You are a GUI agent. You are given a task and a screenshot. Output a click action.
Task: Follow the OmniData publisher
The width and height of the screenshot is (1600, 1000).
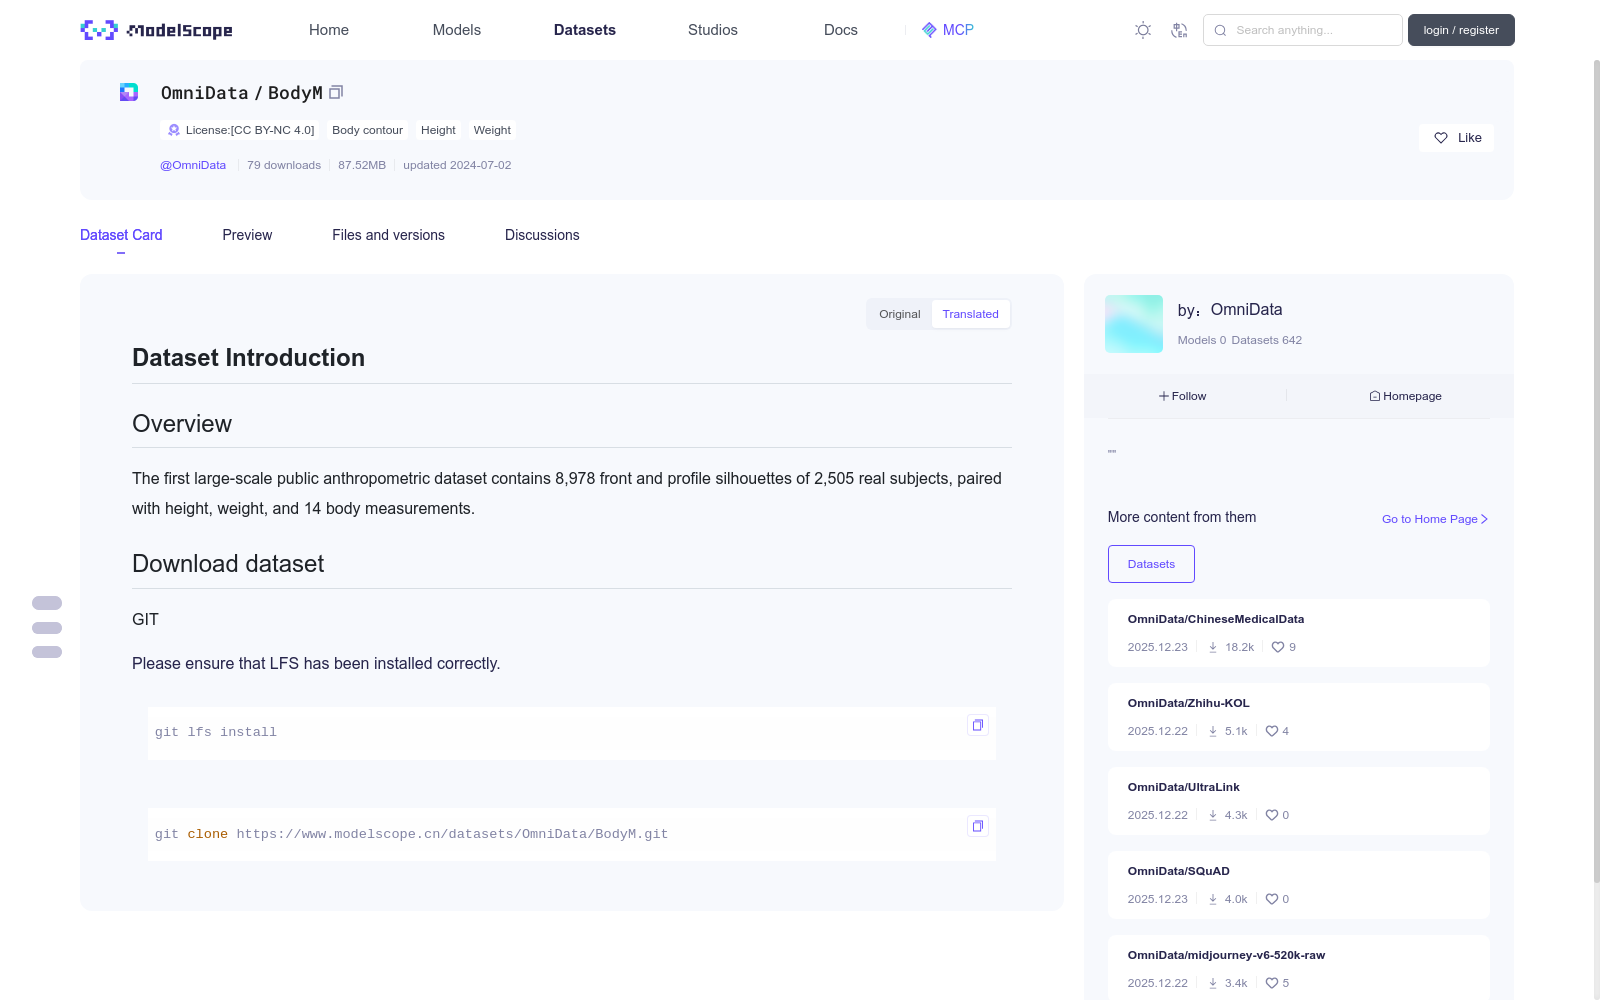coord(1183,396)
